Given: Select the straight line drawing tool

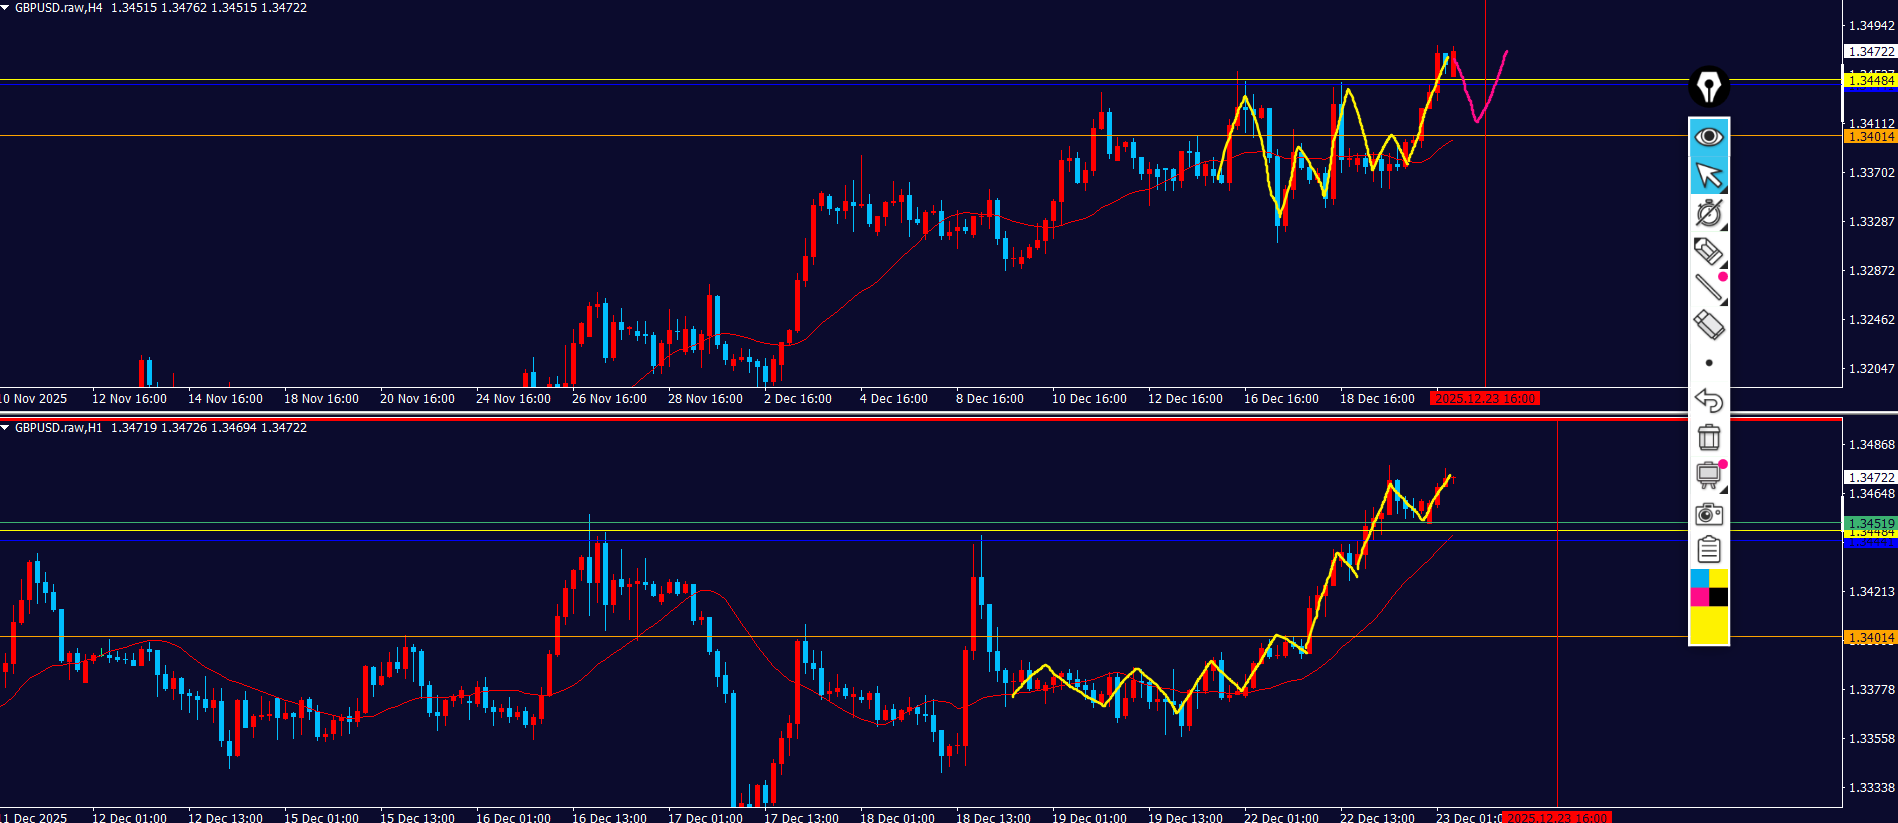Looking at the screenshot, I should (1708, 288).
